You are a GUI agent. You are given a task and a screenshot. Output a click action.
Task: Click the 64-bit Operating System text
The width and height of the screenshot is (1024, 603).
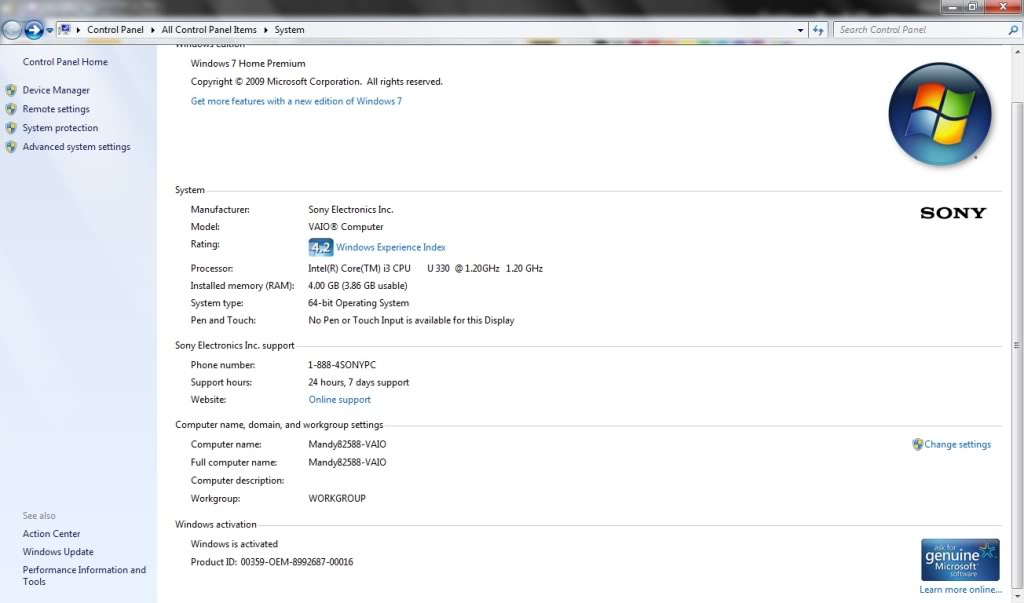point(359,303)
